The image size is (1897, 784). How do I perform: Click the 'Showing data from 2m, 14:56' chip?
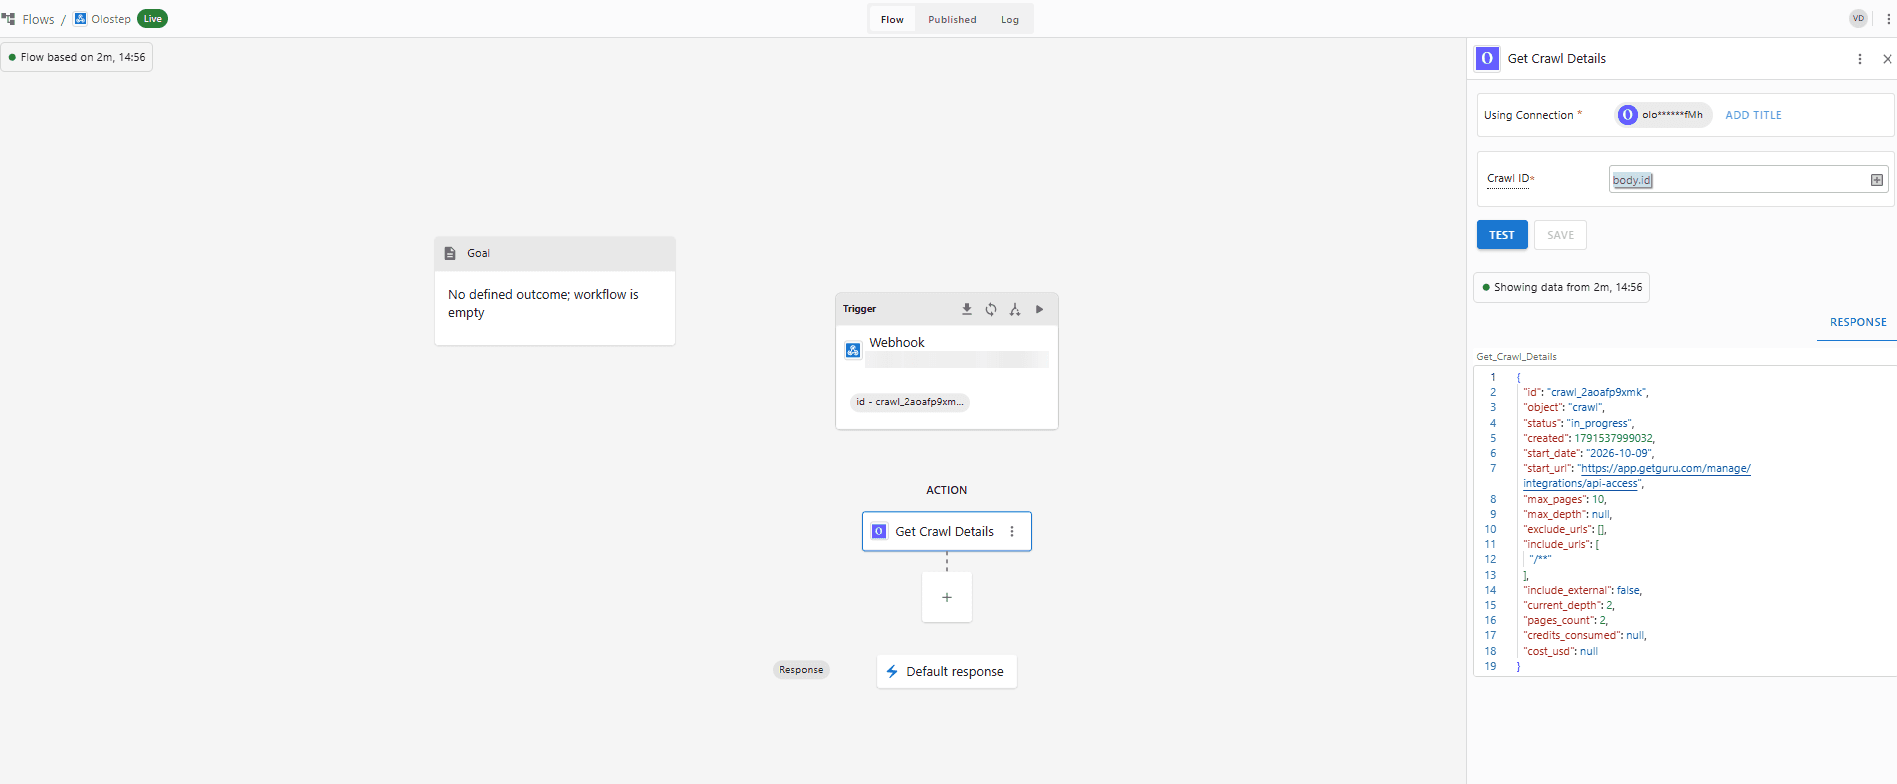[1562, 287]
